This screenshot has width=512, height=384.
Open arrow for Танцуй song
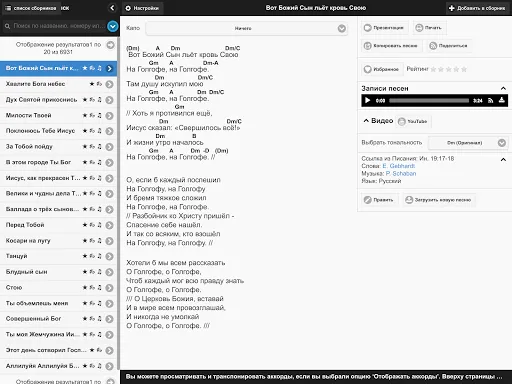pos(109,256)
